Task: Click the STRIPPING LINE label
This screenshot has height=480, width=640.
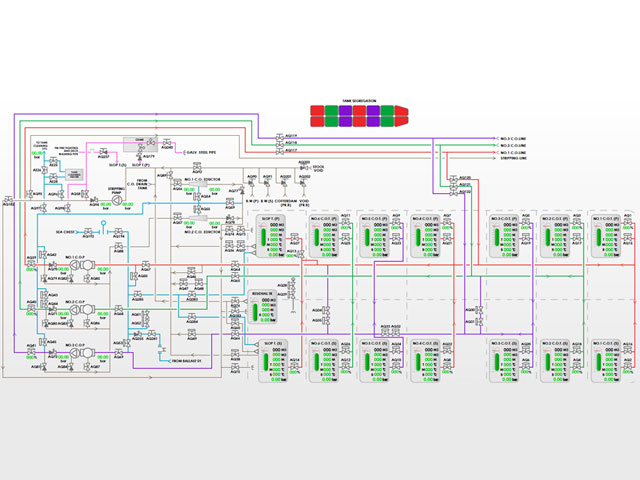Action: click(x=513, y=158)
